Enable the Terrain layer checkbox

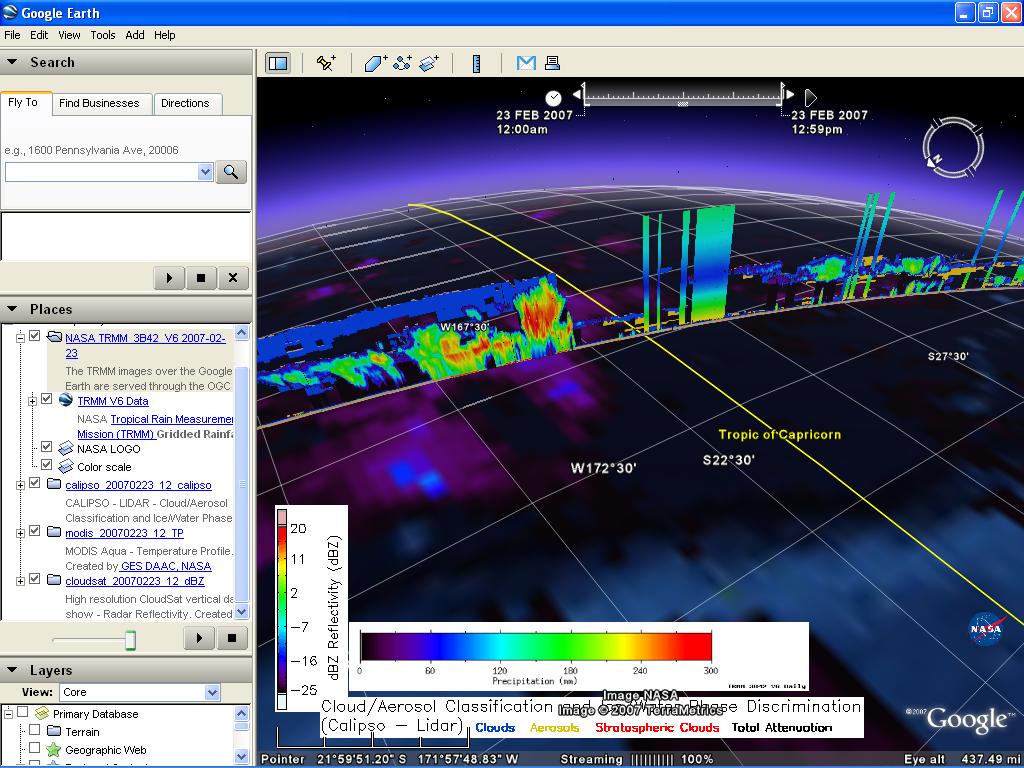pos(35,729)
